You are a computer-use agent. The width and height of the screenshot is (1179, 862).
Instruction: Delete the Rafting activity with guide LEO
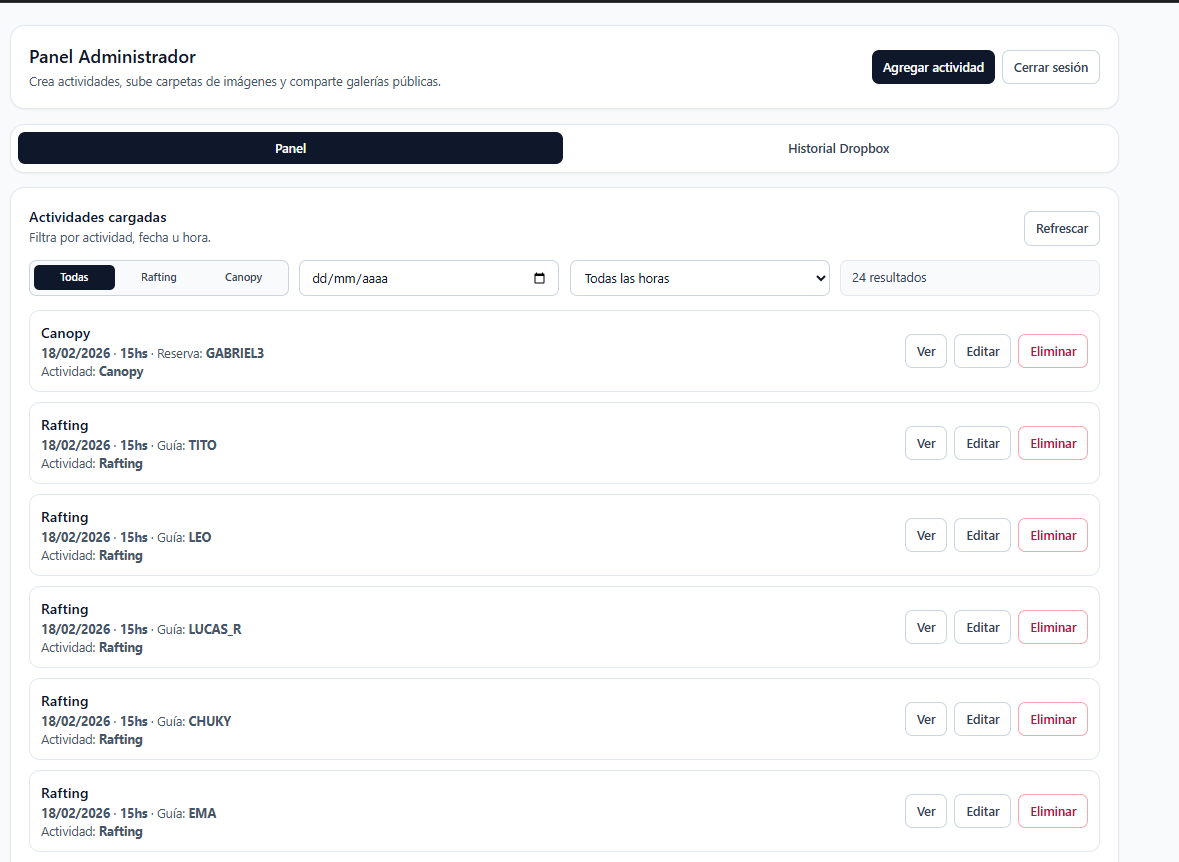click(1053, 536)
